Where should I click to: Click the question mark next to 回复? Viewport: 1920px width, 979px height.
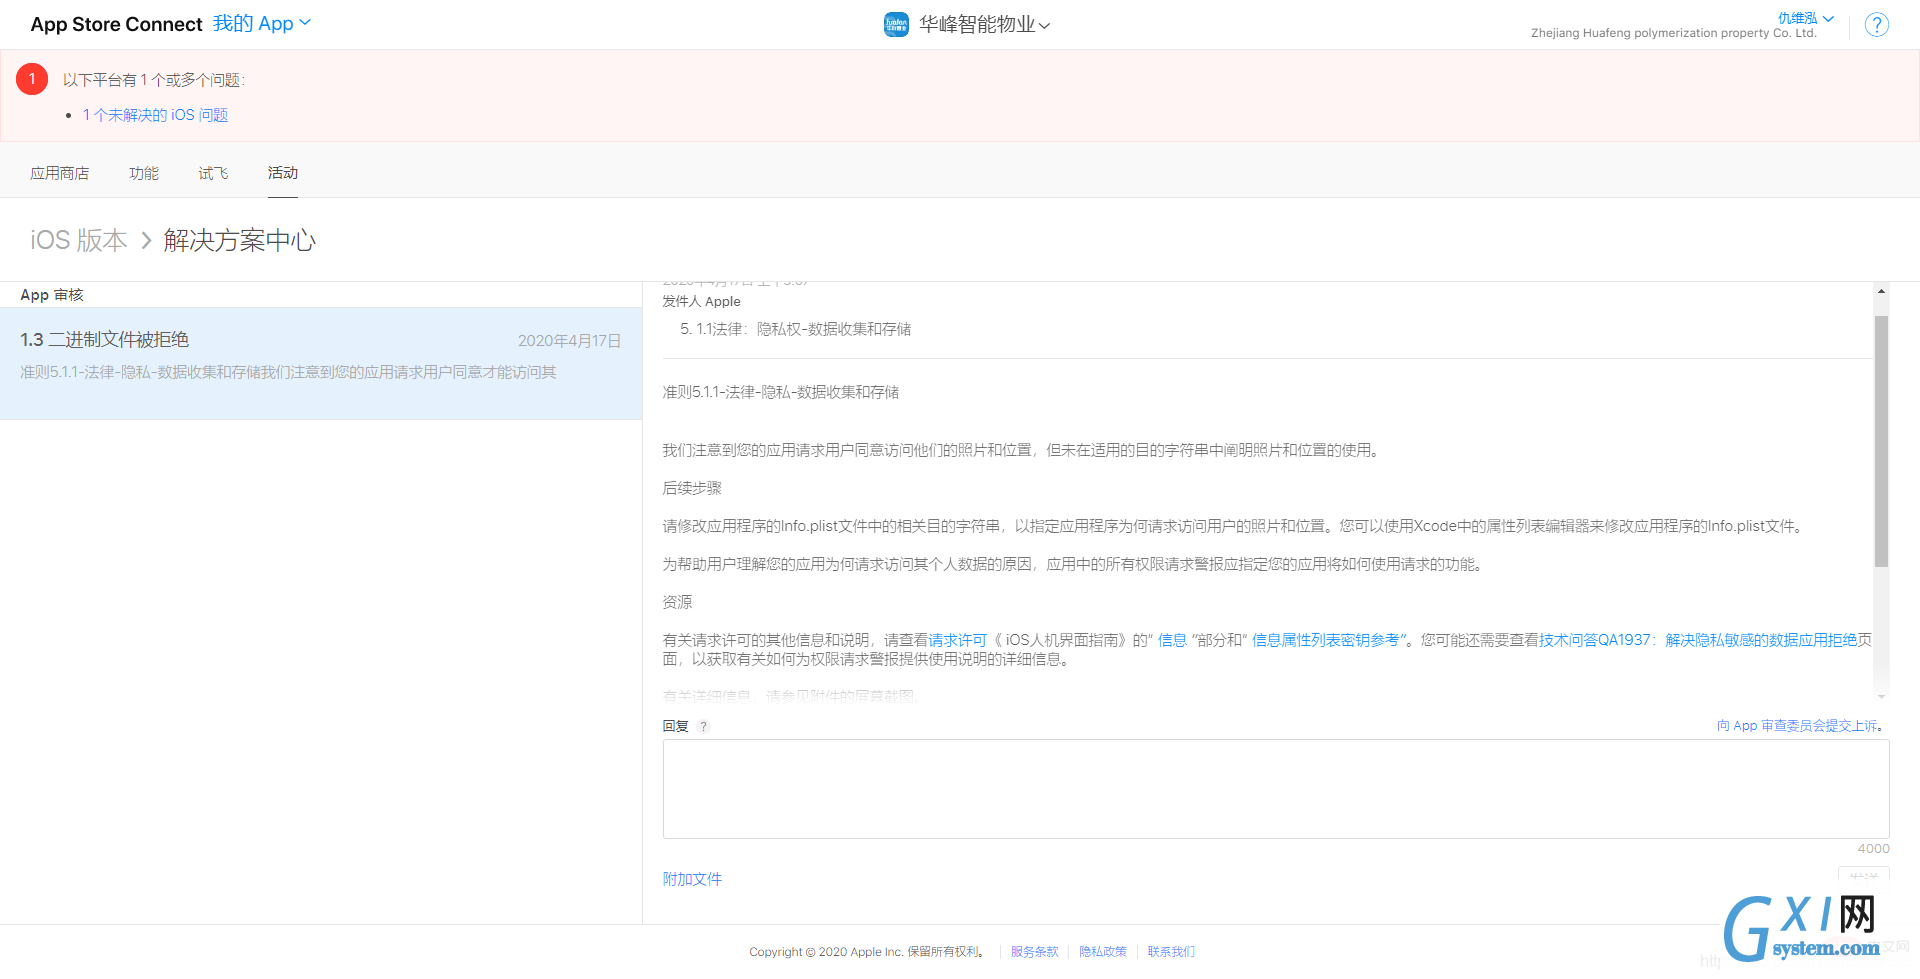(x=703, y=727)
